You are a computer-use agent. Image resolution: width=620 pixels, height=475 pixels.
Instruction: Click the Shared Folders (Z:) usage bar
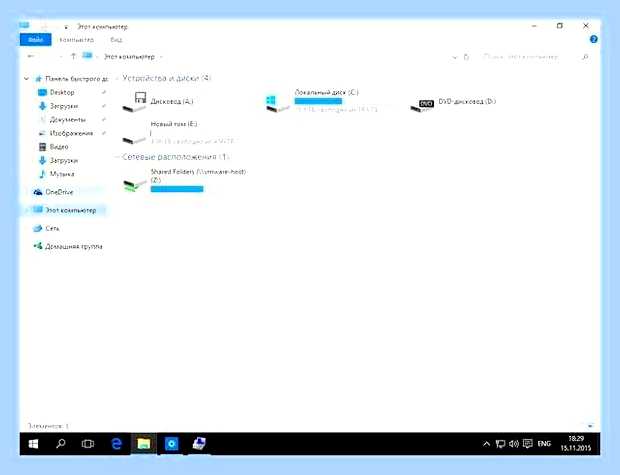(177, 189)
